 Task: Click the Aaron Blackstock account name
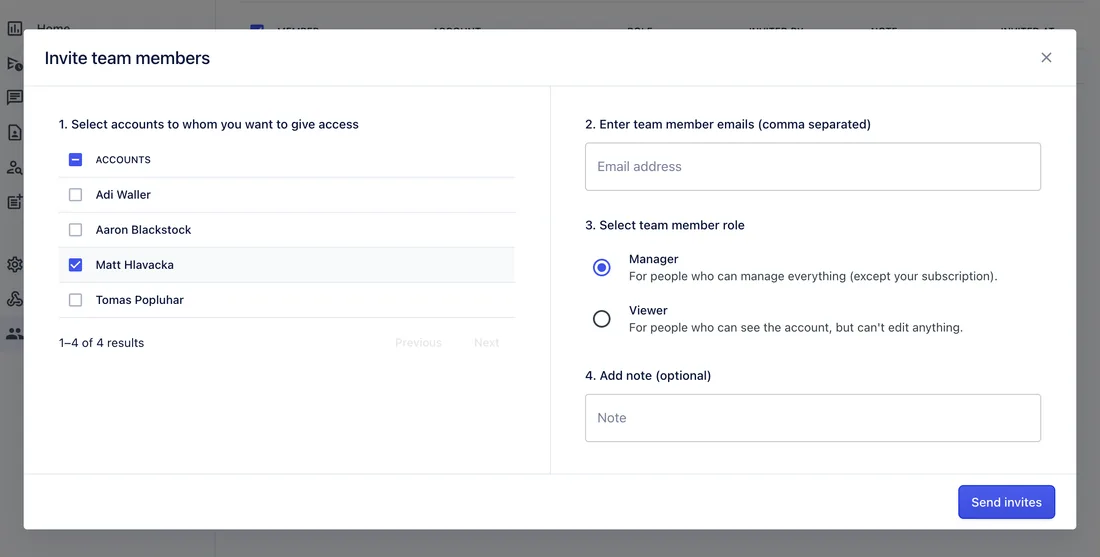(143, 230)
